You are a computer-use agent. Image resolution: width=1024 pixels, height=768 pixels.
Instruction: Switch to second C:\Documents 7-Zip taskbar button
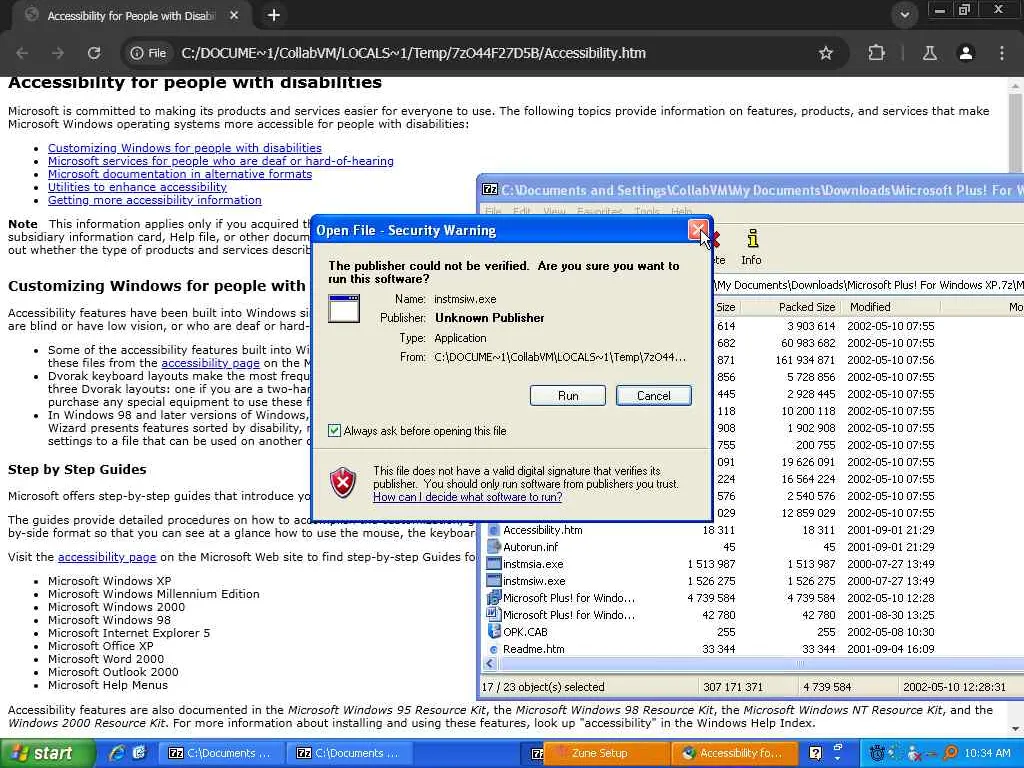click(349, 754)
